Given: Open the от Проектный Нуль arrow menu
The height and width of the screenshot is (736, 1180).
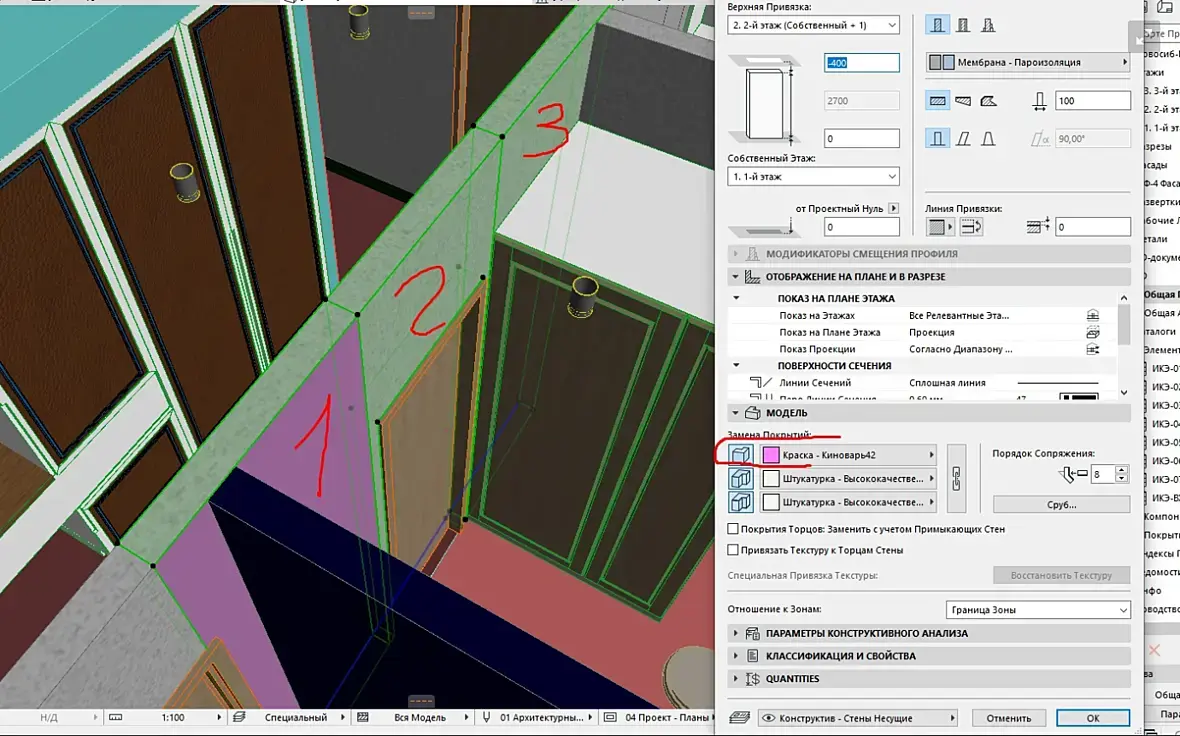Looking at the screenshot, I should coord(893,208).
